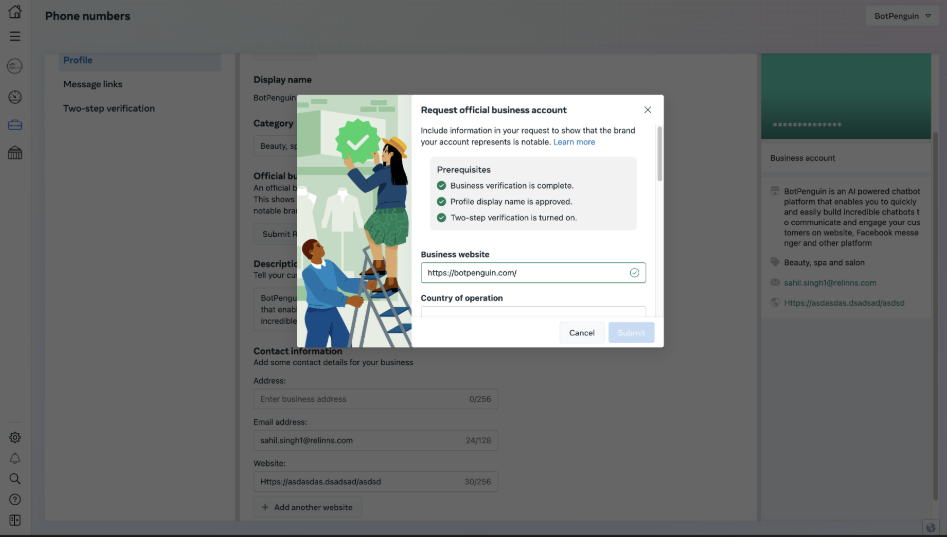The width and height of the screenshot is (947, 537).
Task: Open the hamburger menu icon
Action: tap(14, 36)
